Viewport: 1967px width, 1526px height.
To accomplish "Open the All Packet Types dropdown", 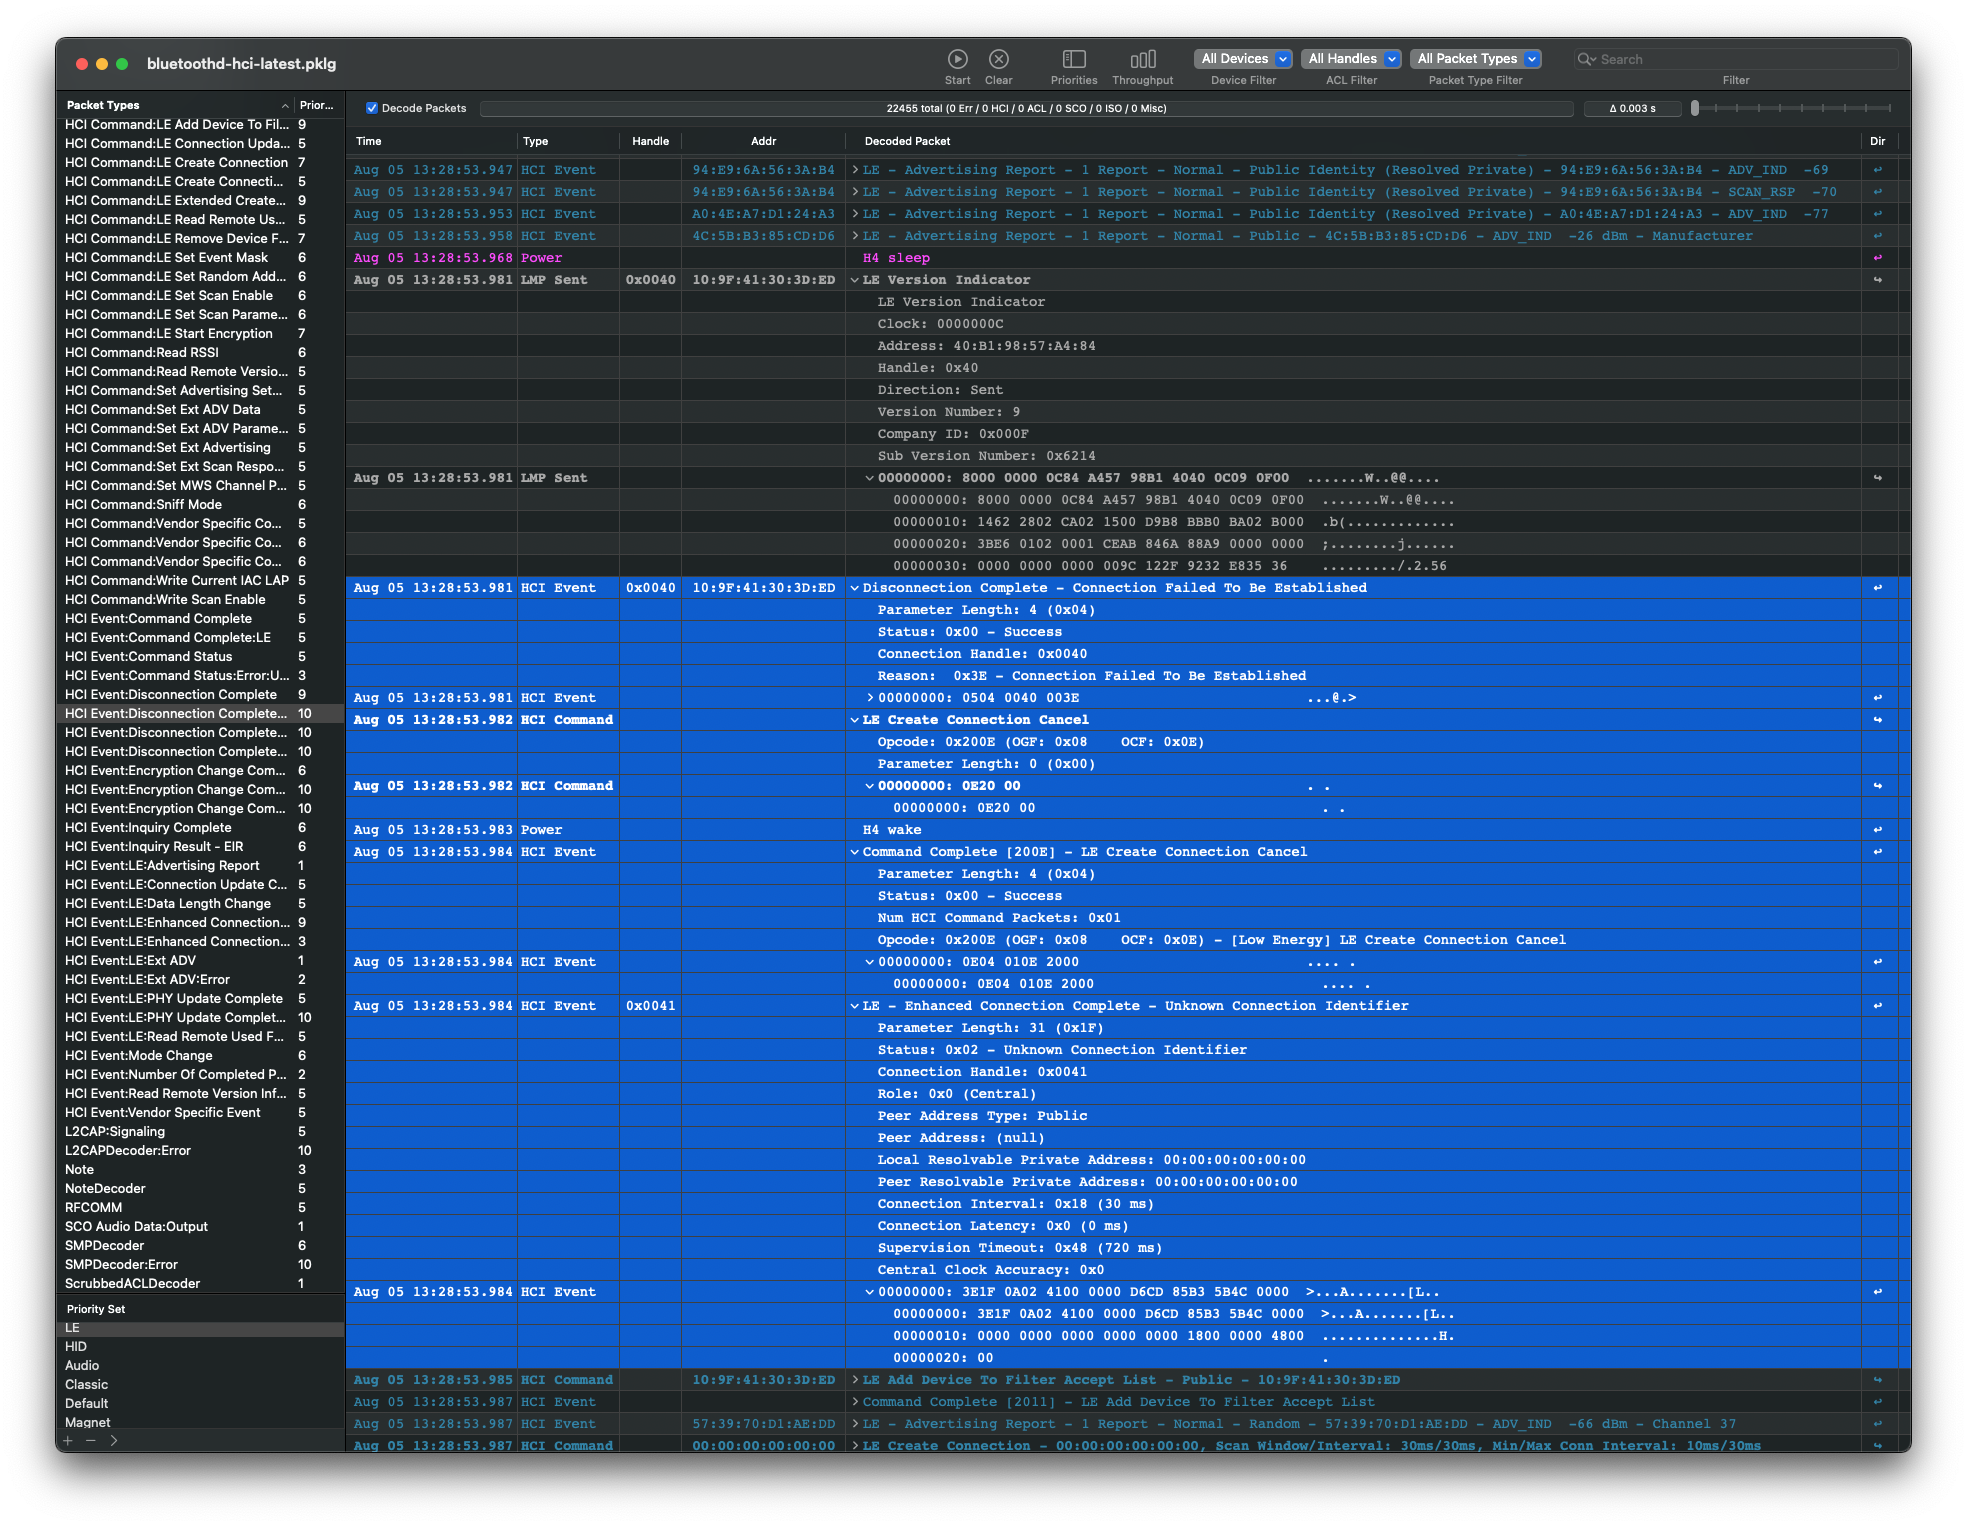I will click(1475, 59).
